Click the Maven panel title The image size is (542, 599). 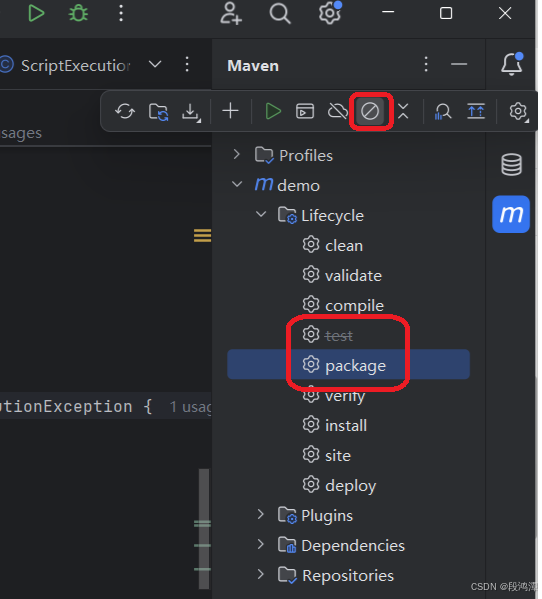coord(253,66)
